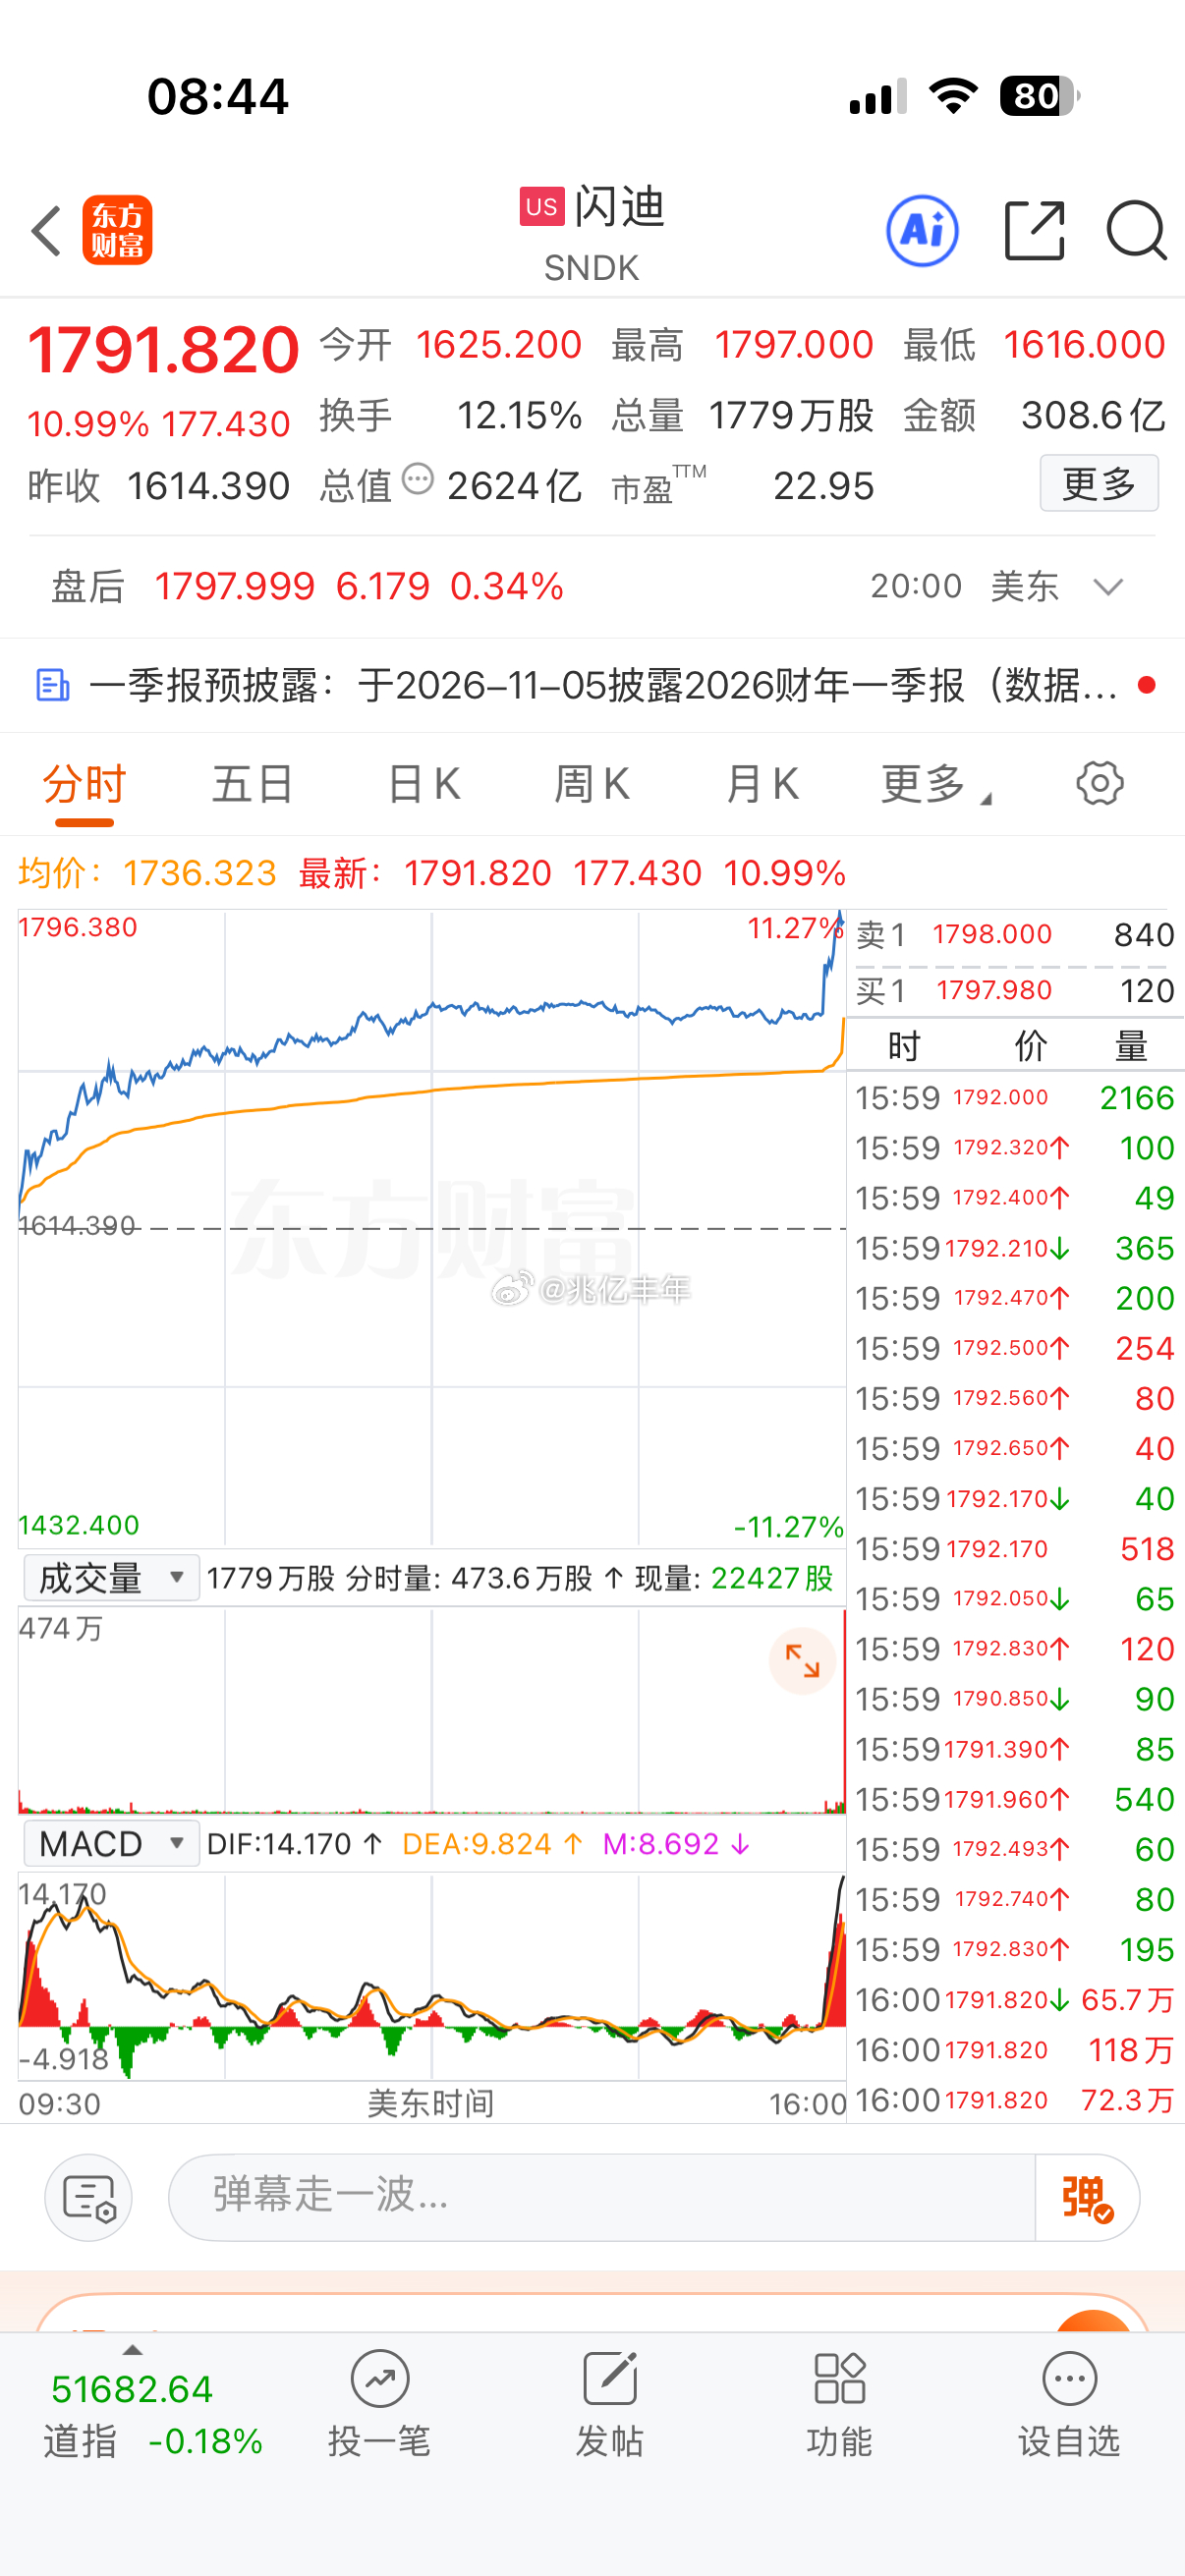
Task: Tap the 最低 1616.000 value
Action: point(1034,345)
